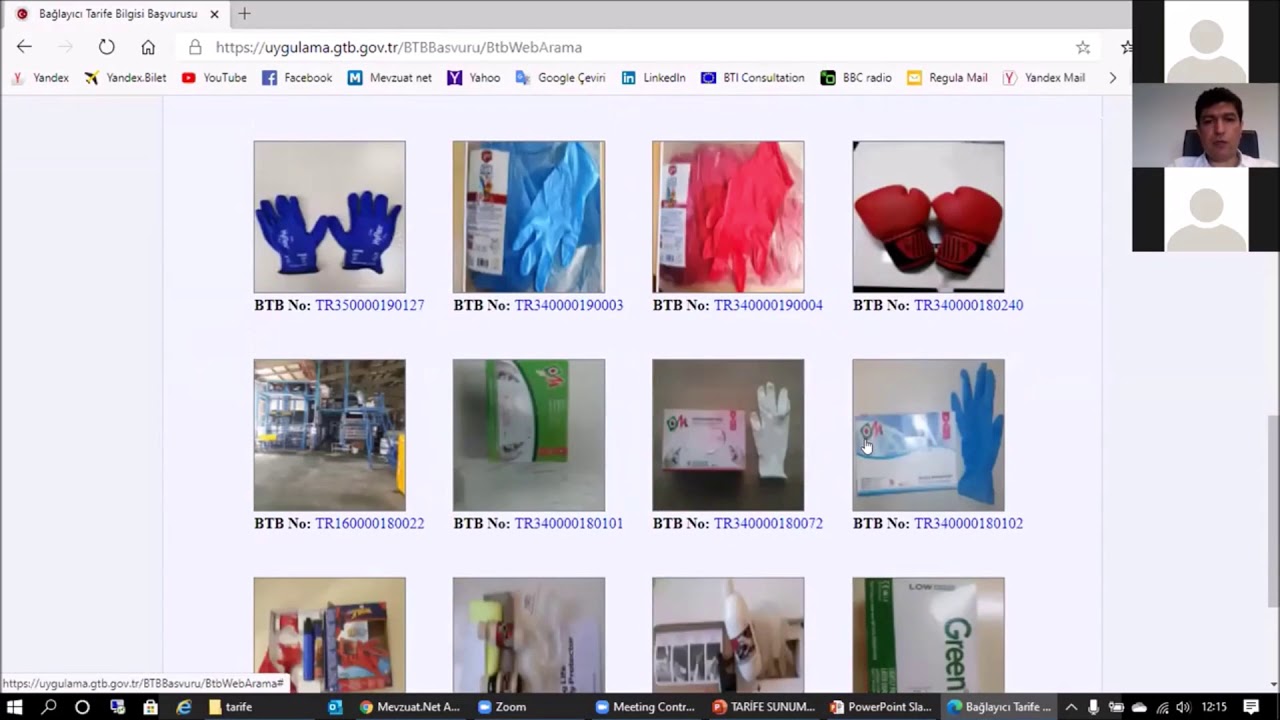Click the red gloves package thumbnail
Viewport: 1280px width, 720px height.
728,217
